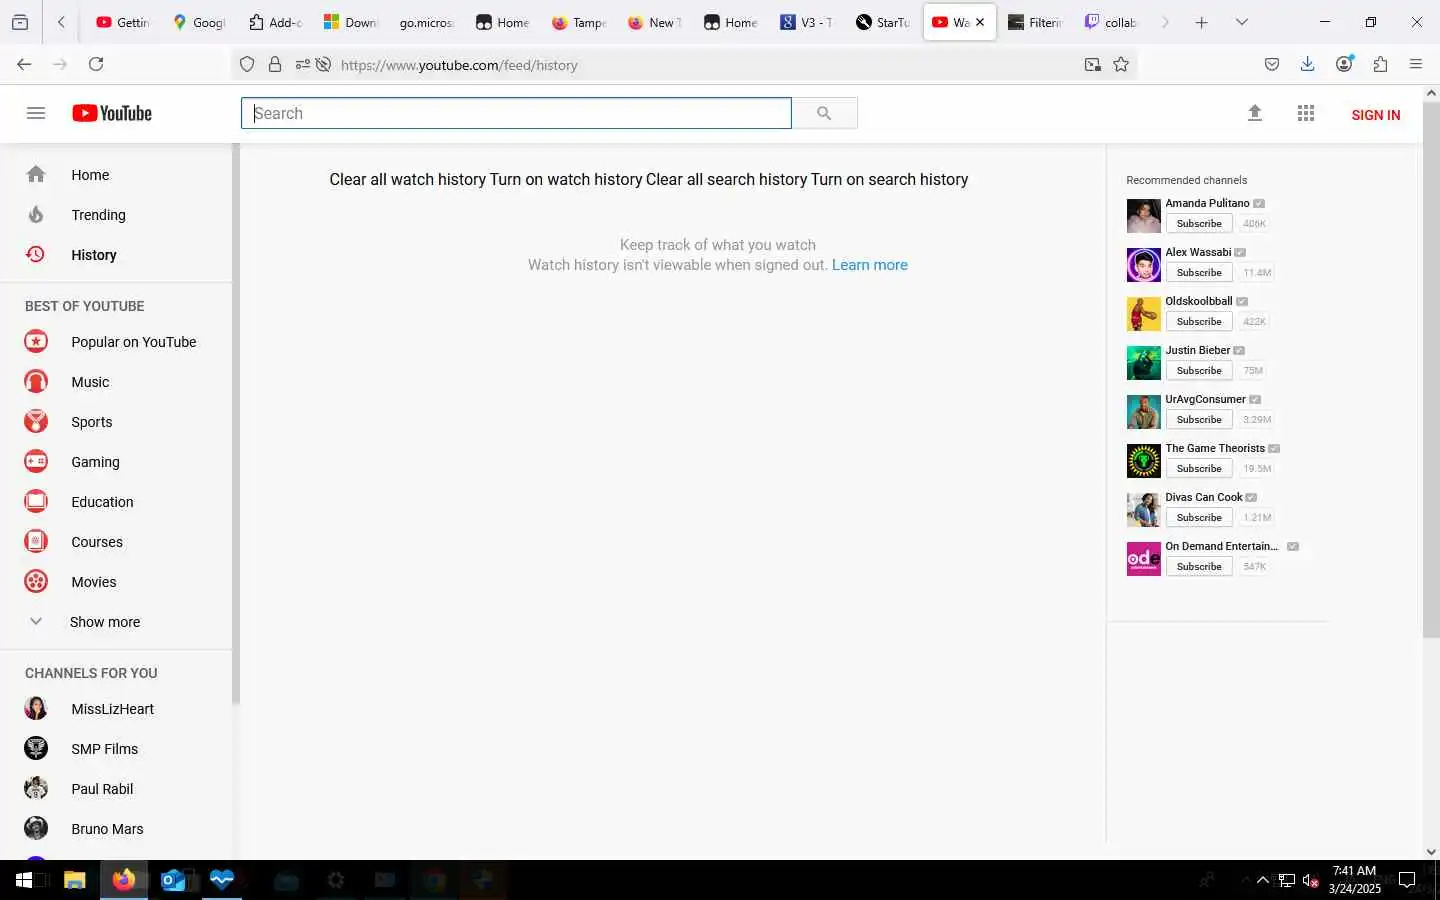Click the Gaming controller icon
Image resolution: width=1440 pixels, height=900 pixels.
click(36, 462)
